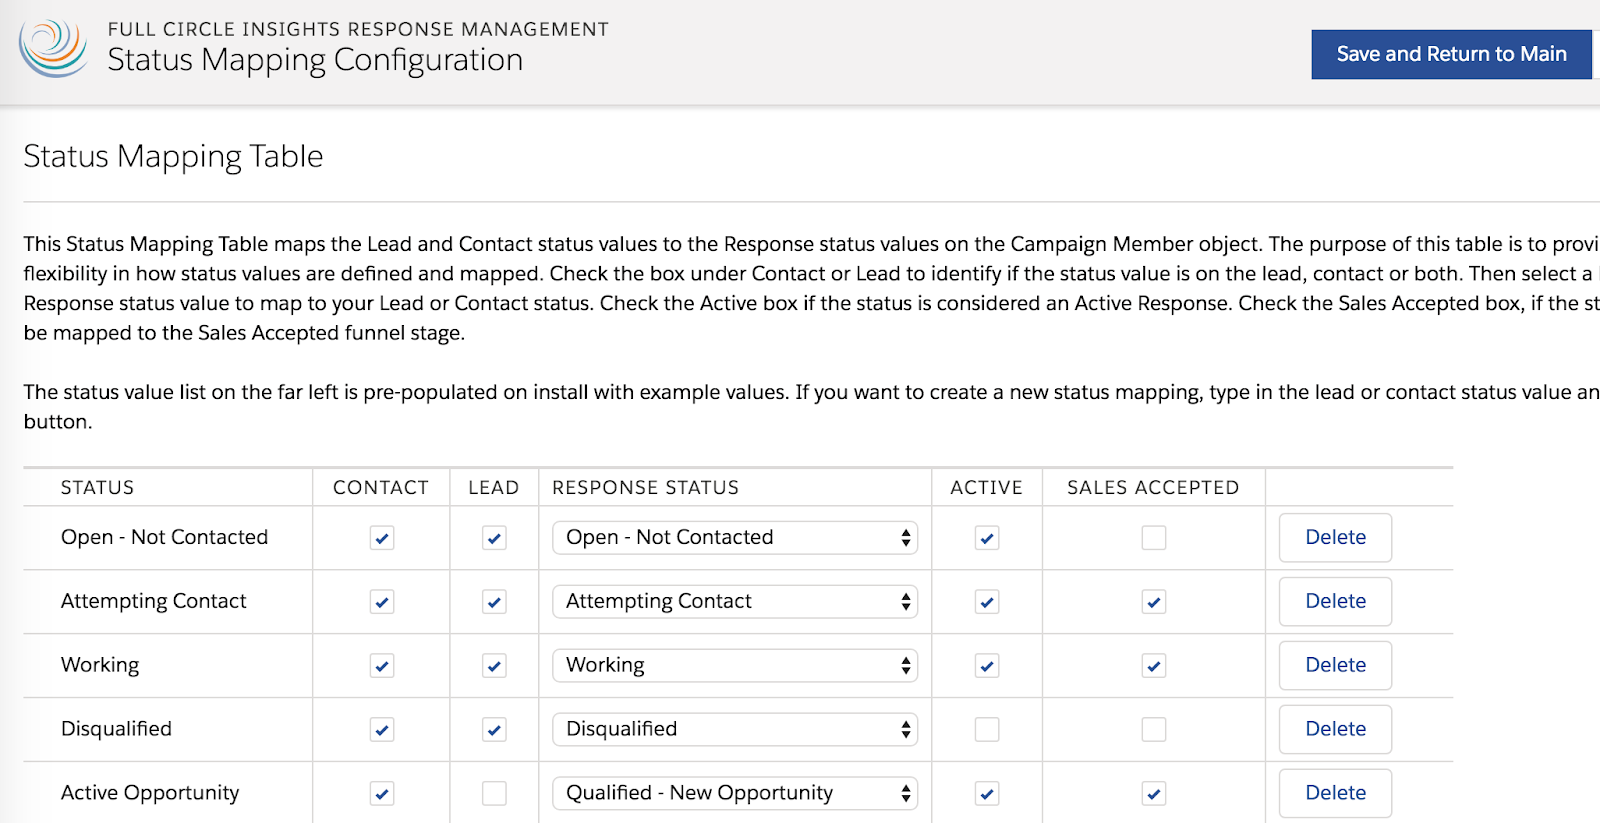Image resolution: width=1600 pixels, height=823 pixels.
Task: Click the LEAD column header
Action: pos(494,488)
